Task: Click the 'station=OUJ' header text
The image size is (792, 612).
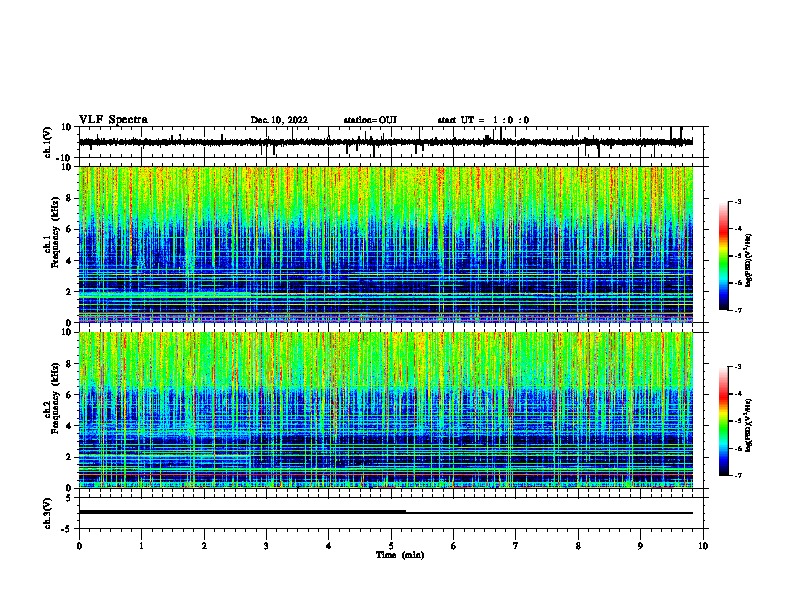Action: click(370, 120)
